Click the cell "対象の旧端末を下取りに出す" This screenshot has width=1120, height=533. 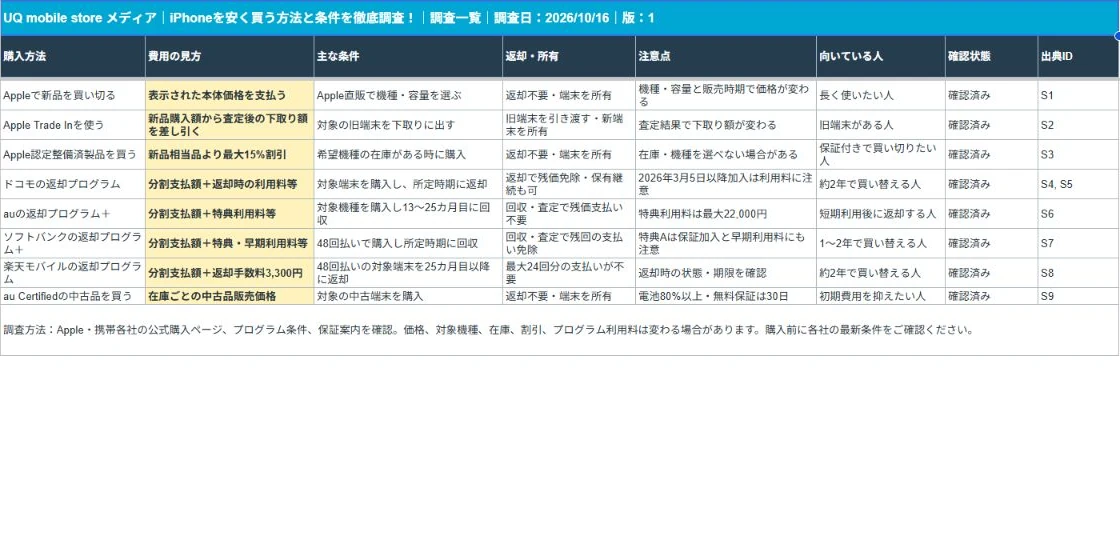click(x=408, y=125)
